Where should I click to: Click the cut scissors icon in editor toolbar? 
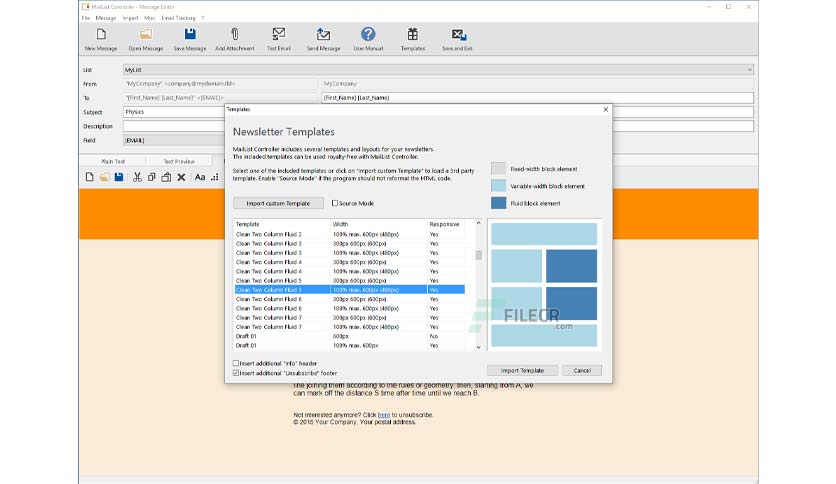tap(137, 177)
